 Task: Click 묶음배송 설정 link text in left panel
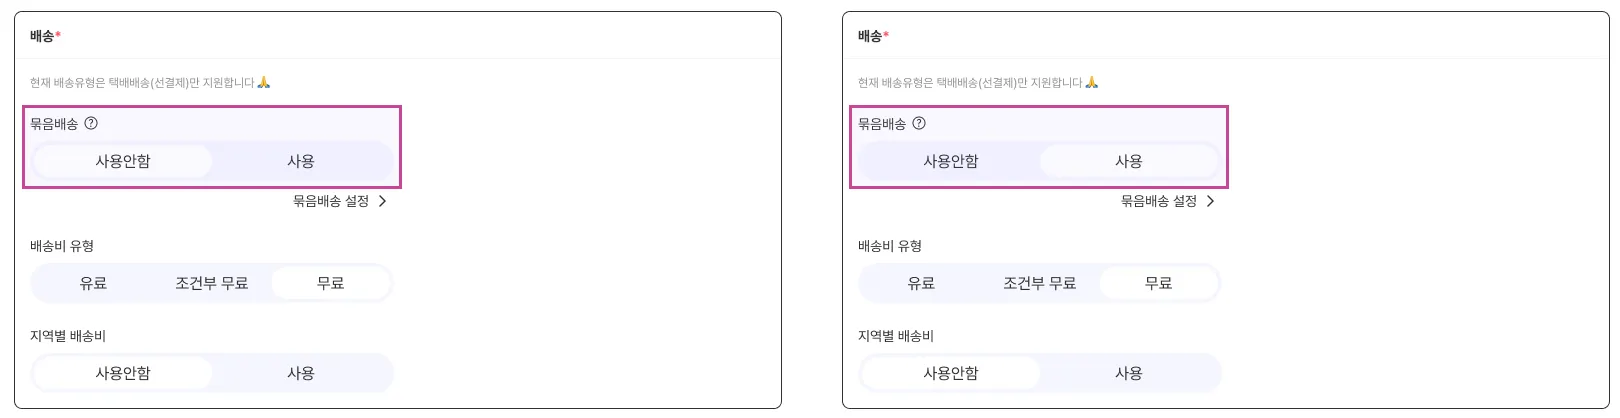click(331, 201)
